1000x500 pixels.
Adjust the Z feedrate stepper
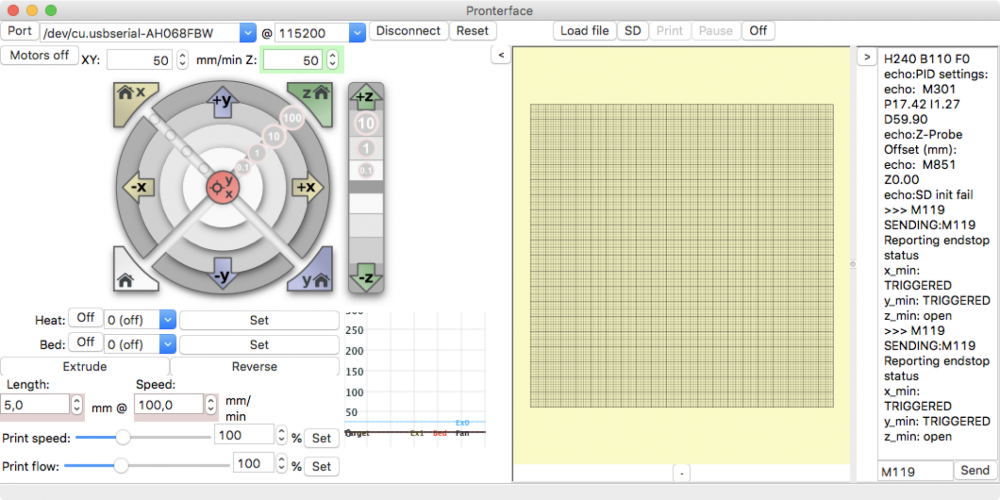pyautogui.click(x=332, y=61)
